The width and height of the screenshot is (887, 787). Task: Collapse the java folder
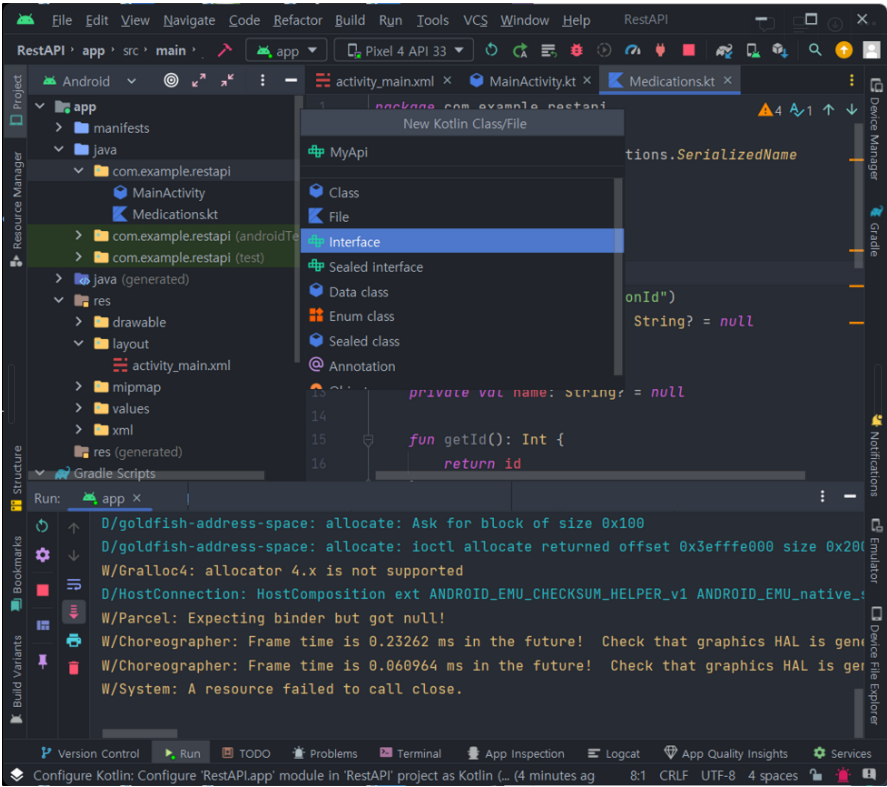click(59, 149)
